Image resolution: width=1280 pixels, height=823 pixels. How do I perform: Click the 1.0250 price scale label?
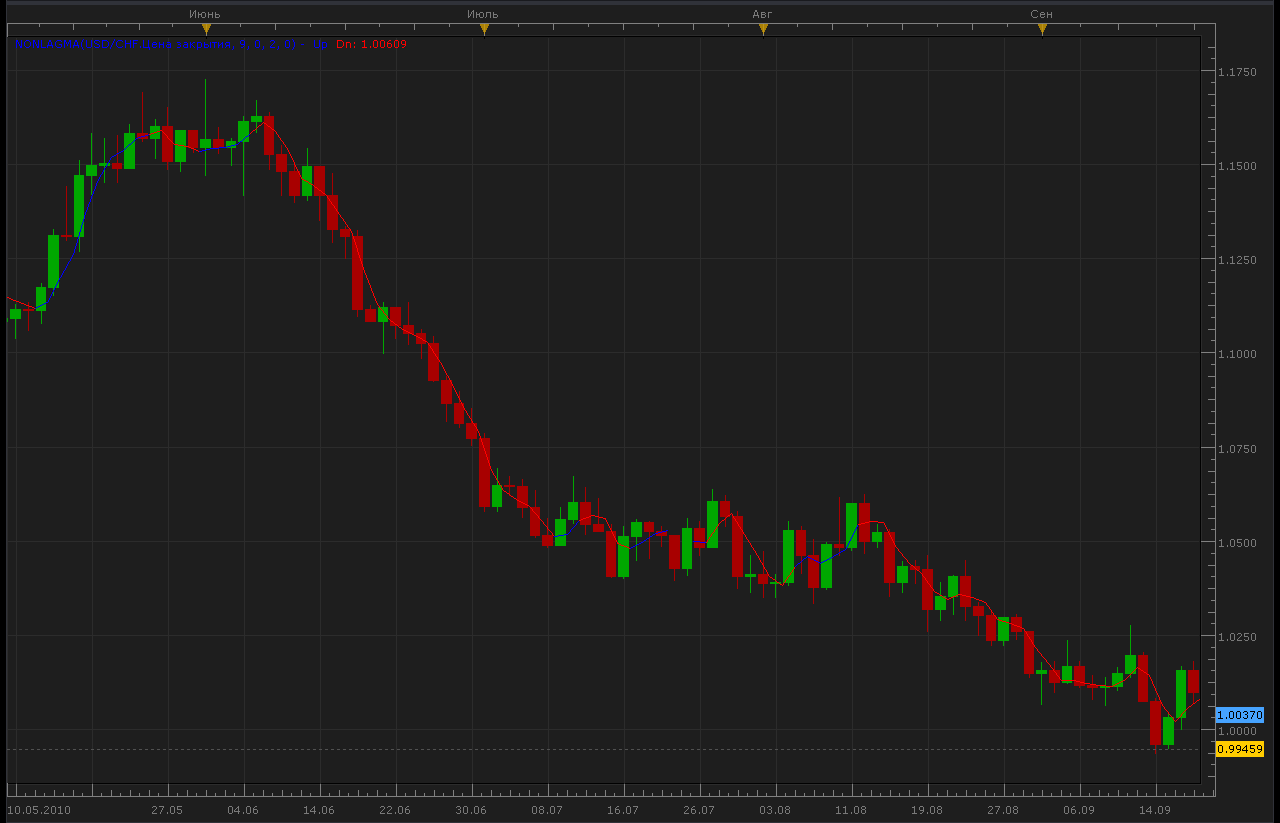pyautogui.click(x=1237, y=637)
